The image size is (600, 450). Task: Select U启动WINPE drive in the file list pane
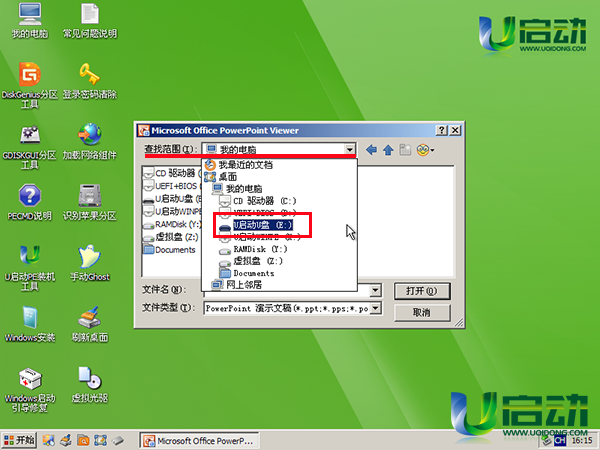172,211
